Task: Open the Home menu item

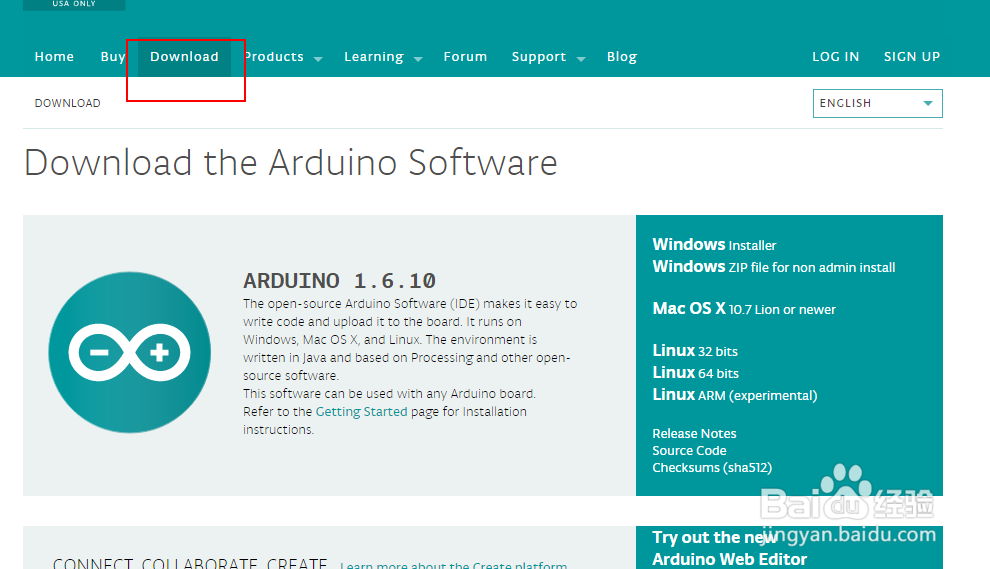Action: point(54,57)
